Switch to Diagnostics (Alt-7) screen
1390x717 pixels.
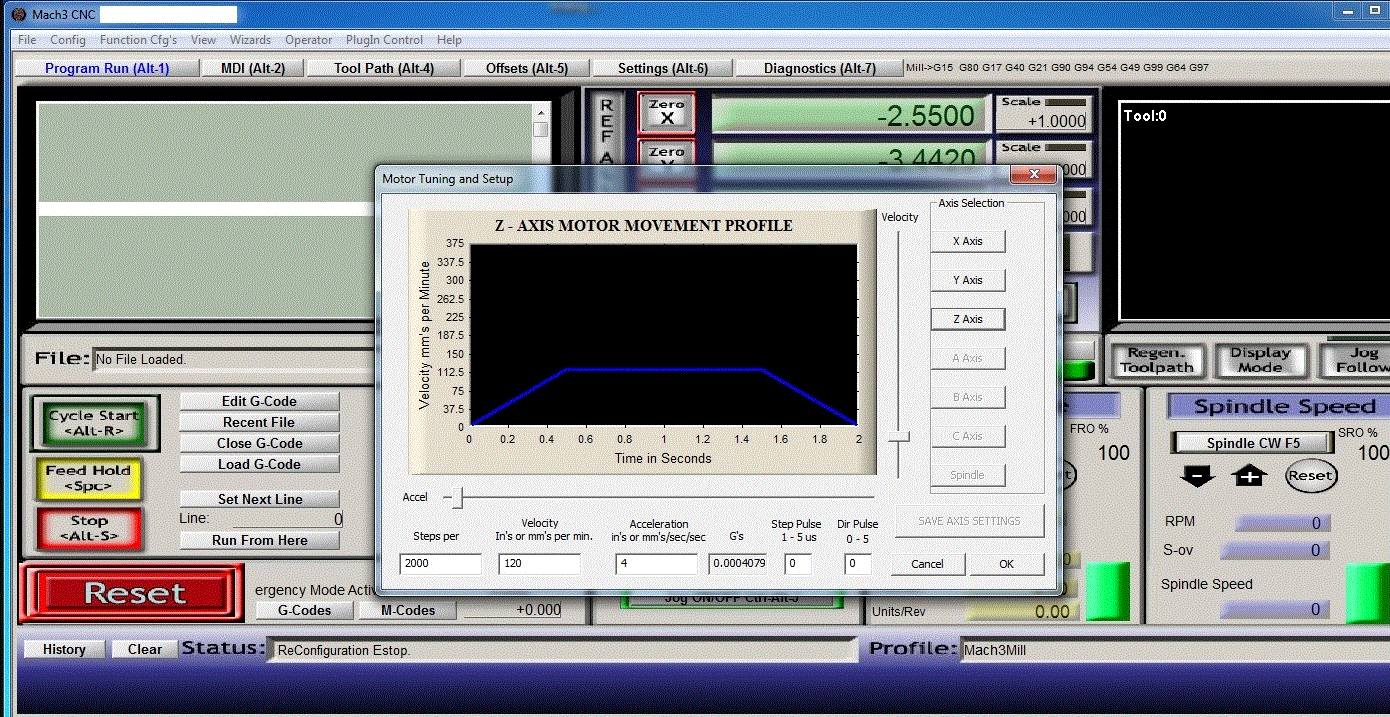819,68
